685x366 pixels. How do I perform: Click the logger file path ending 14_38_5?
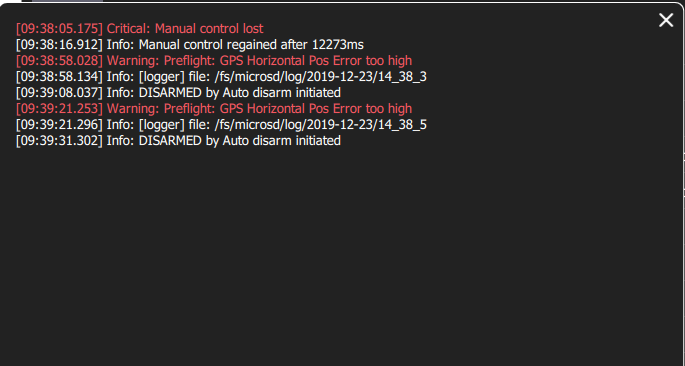[321, 125]
